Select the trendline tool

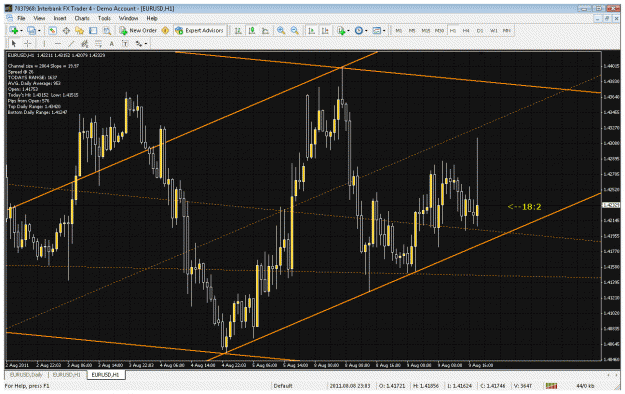pyautogui.click(x=71, y=43)
